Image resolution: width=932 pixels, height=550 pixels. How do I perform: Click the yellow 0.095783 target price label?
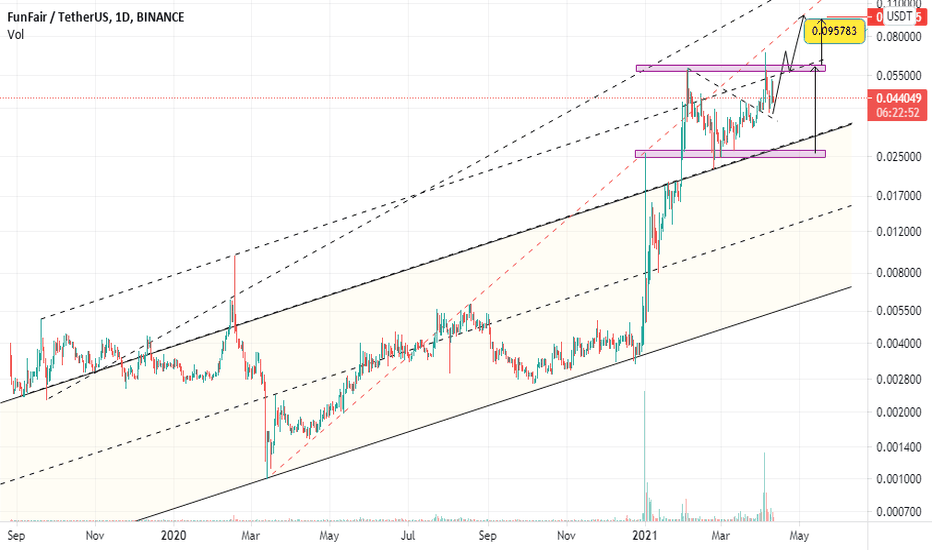835,31
